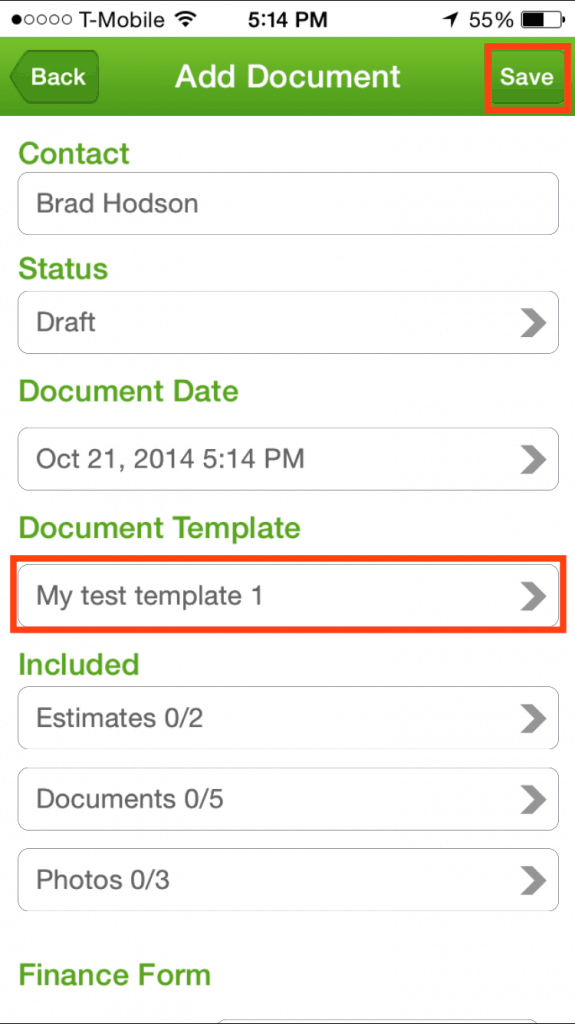The width and height of the screenshot is (575, 1024).
Task: Tap the battery icon in status bar
Action: [542, 20]
